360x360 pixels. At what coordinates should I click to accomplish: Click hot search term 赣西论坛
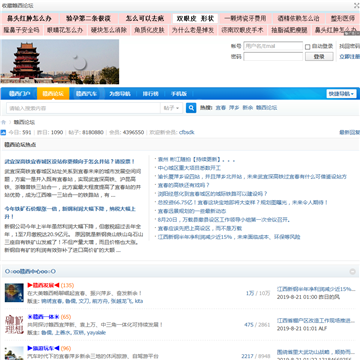tap(266, 108)
